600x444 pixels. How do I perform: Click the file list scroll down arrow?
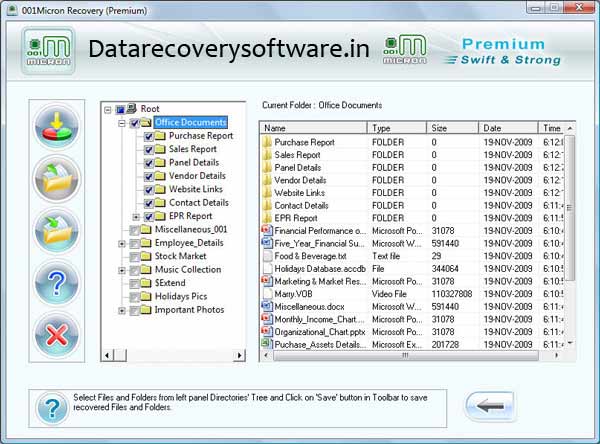(570, 343)
